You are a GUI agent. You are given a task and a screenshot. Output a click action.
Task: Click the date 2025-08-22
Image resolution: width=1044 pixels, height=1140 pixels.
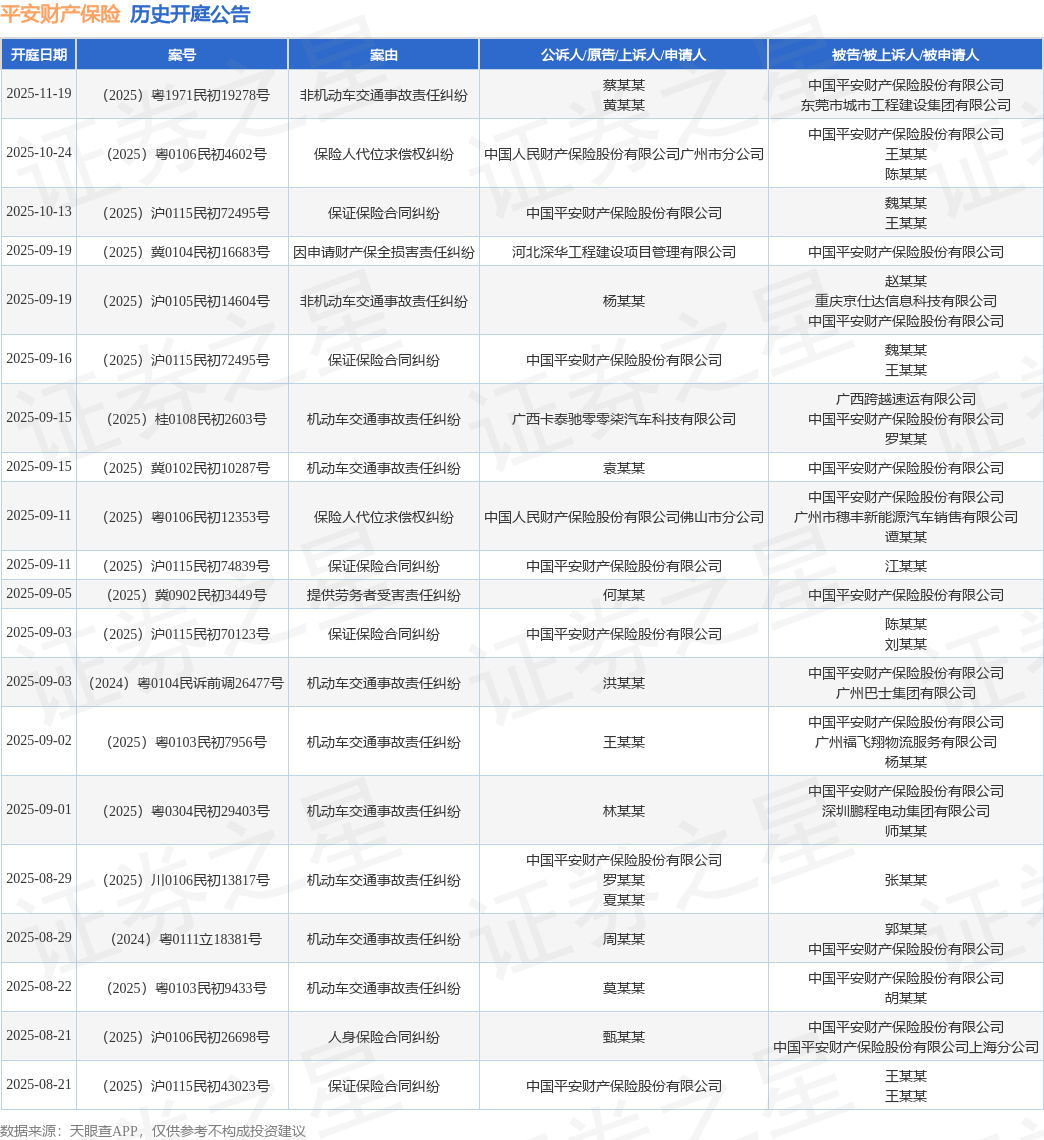click(39, 987)
